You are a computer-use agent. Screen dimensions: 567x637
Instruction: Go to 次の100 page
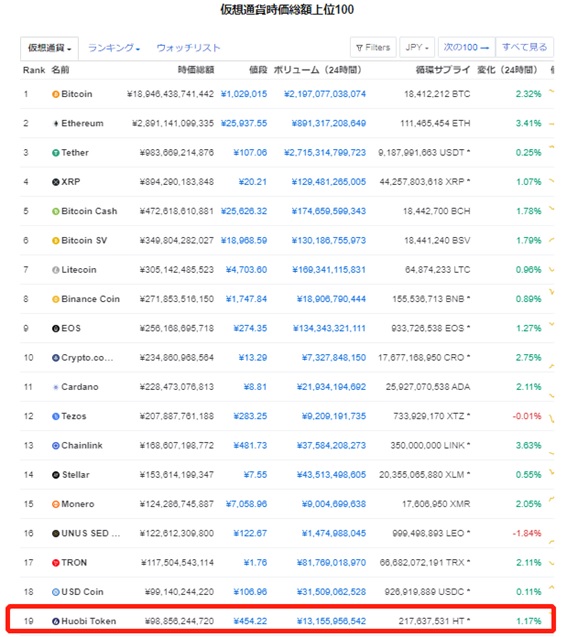[466, 48]
